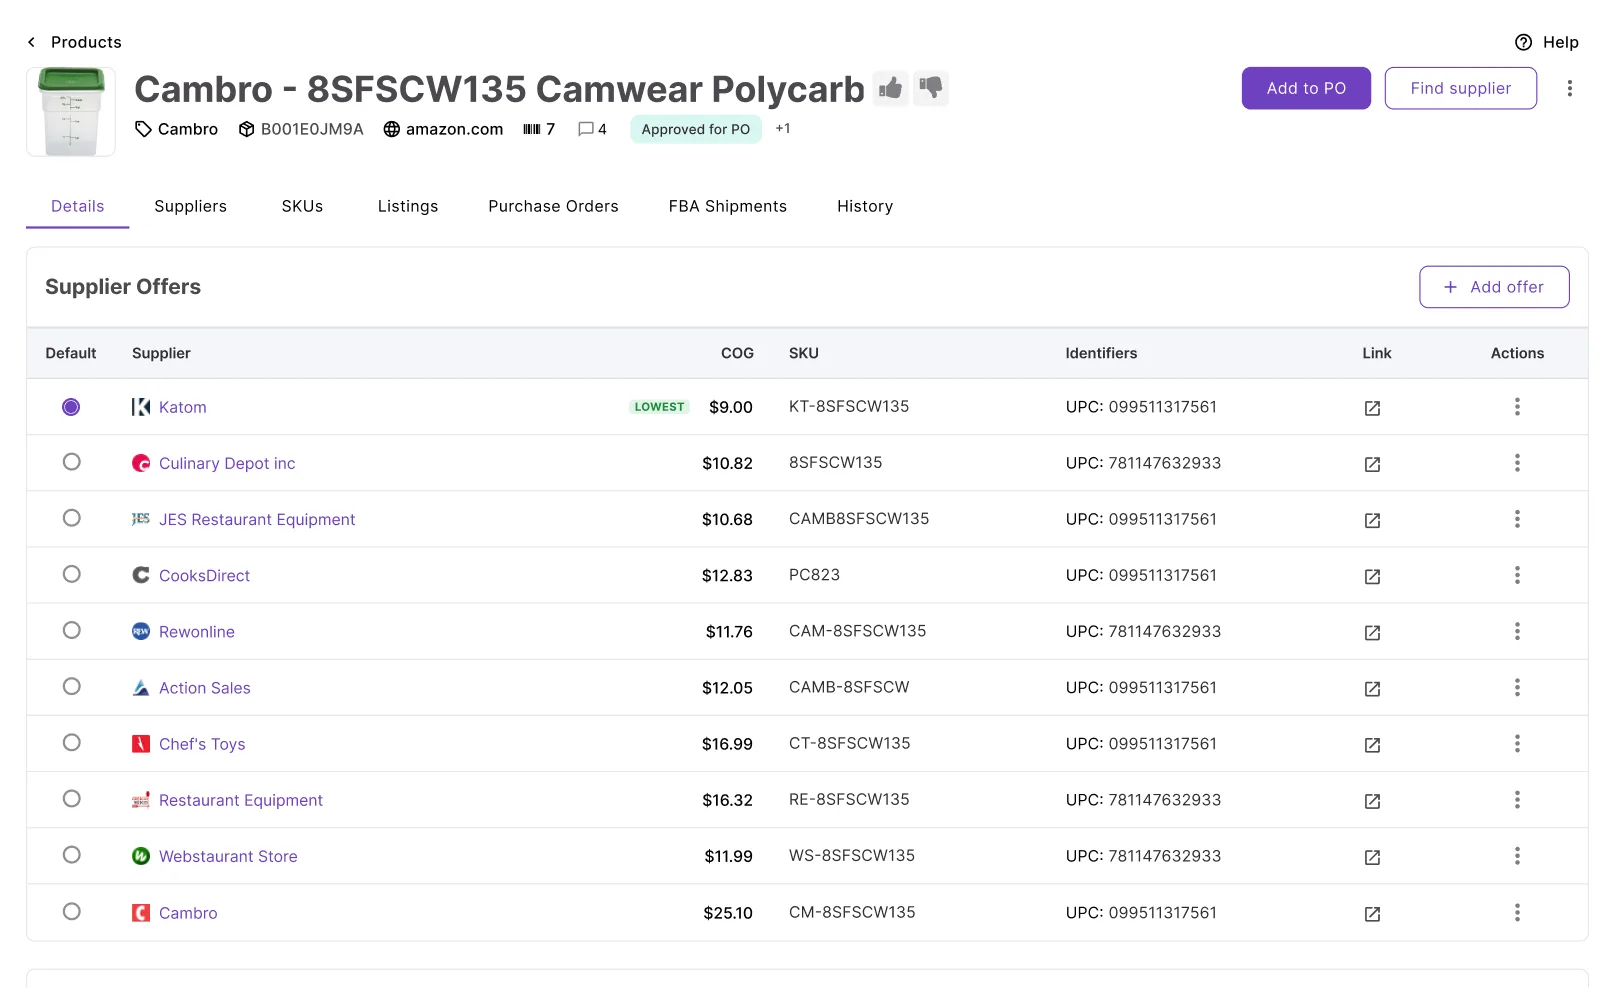Click Find supplier button
The image size is (1616, 988).
tap(1460, 88)
